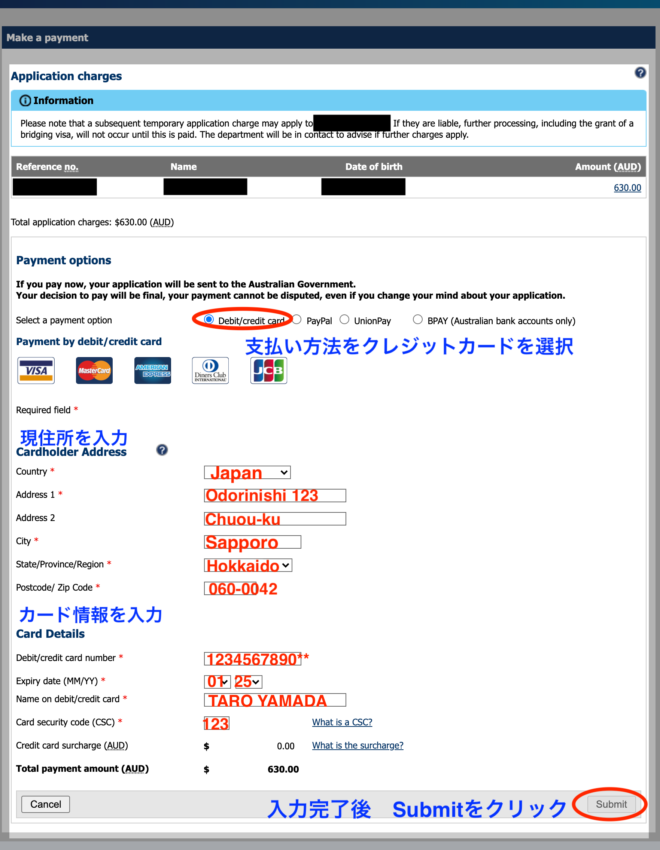This screenshot has height=850, width=660.
Task: Open help icon beside Cardholder Address
Action: click(x=162, y=451)
